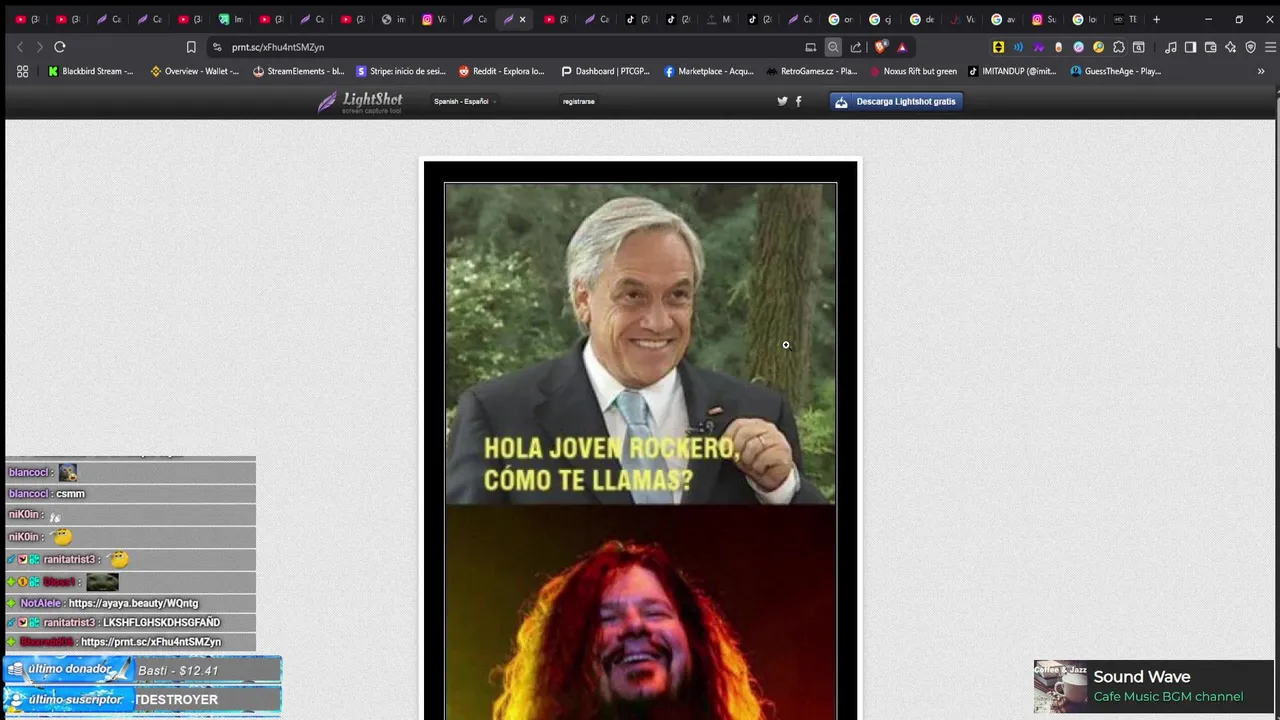Open the yellow up-down arrows extension
The image size is (1280, 720).
(998, 47)
